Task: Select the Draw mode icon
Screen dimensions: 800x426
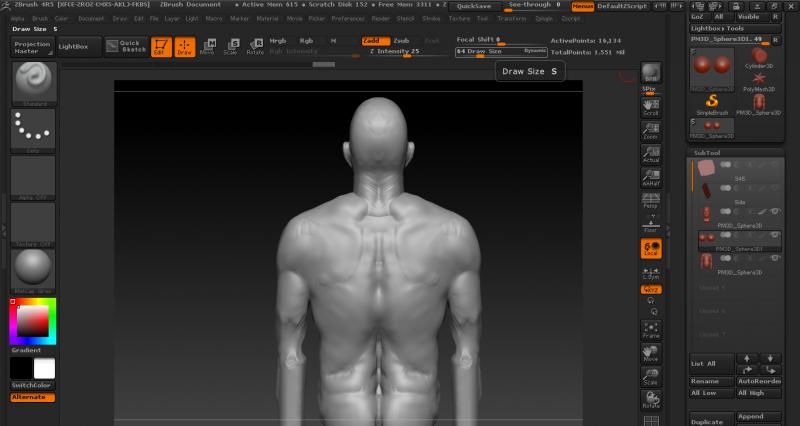Action: (x=185, y=46)
